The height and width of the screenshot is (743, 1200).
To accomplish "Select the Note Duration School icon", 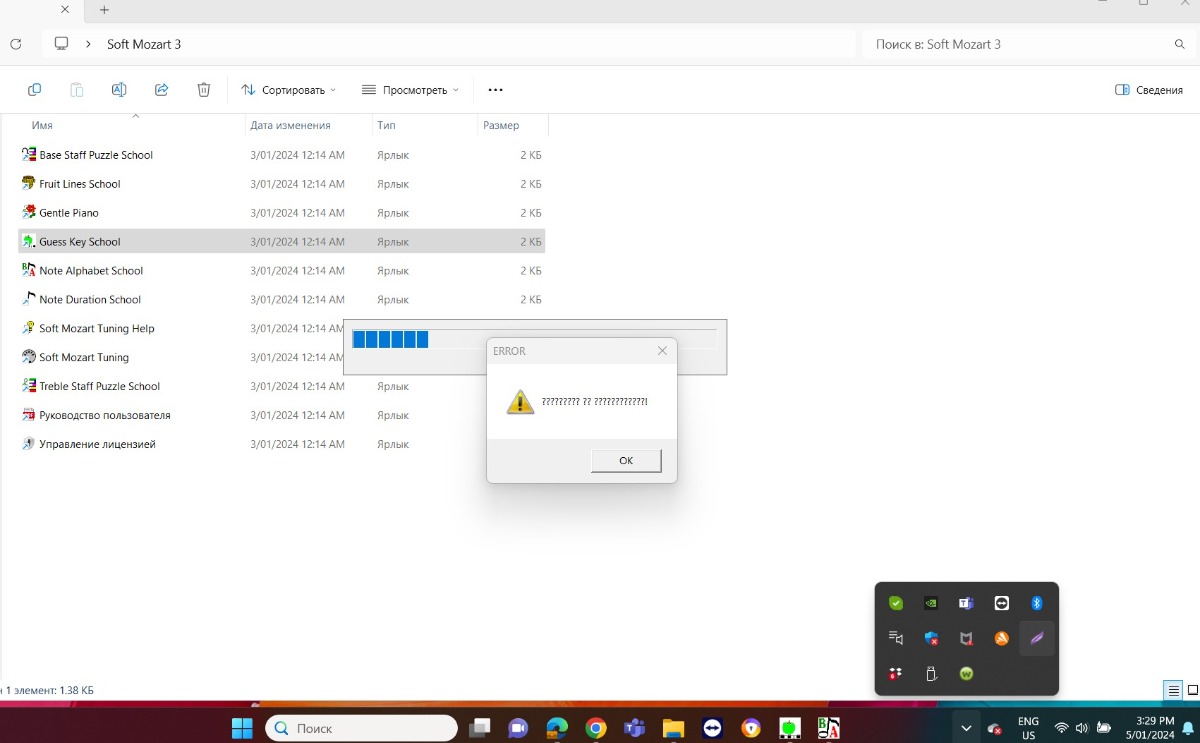I will (x=29, y=299).
